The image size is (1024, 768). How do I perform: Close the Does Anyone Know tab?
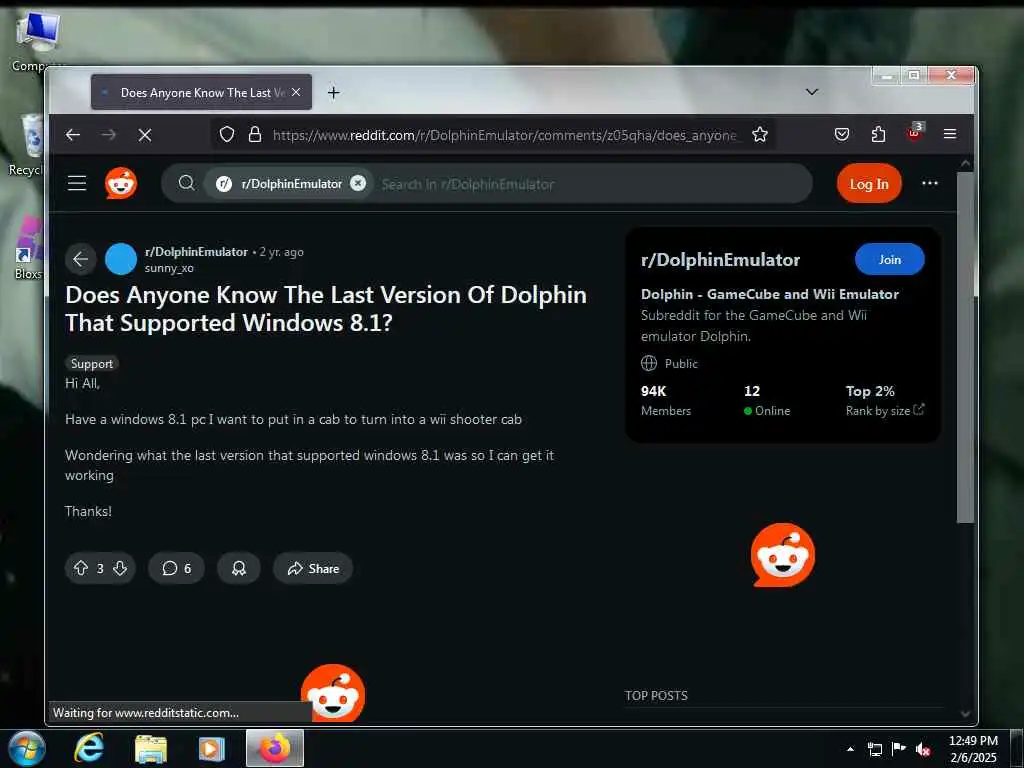pos(296,93)
